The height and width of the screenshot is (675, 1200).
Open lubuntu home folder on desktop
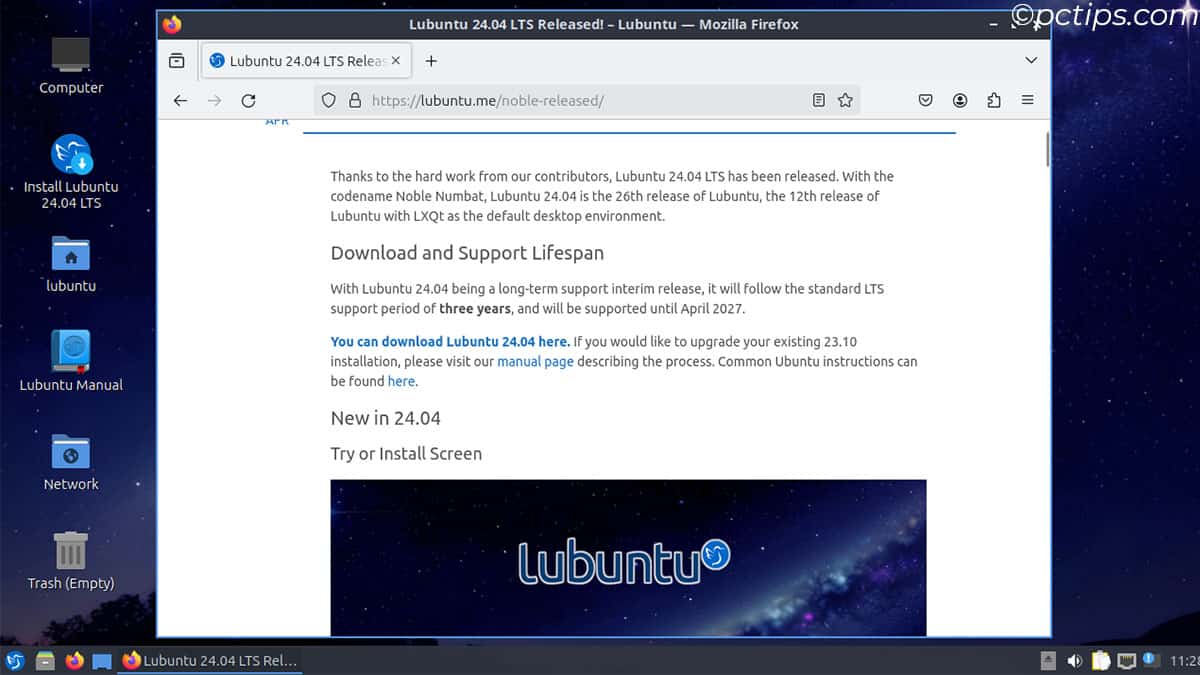click(x=71, y=264)
